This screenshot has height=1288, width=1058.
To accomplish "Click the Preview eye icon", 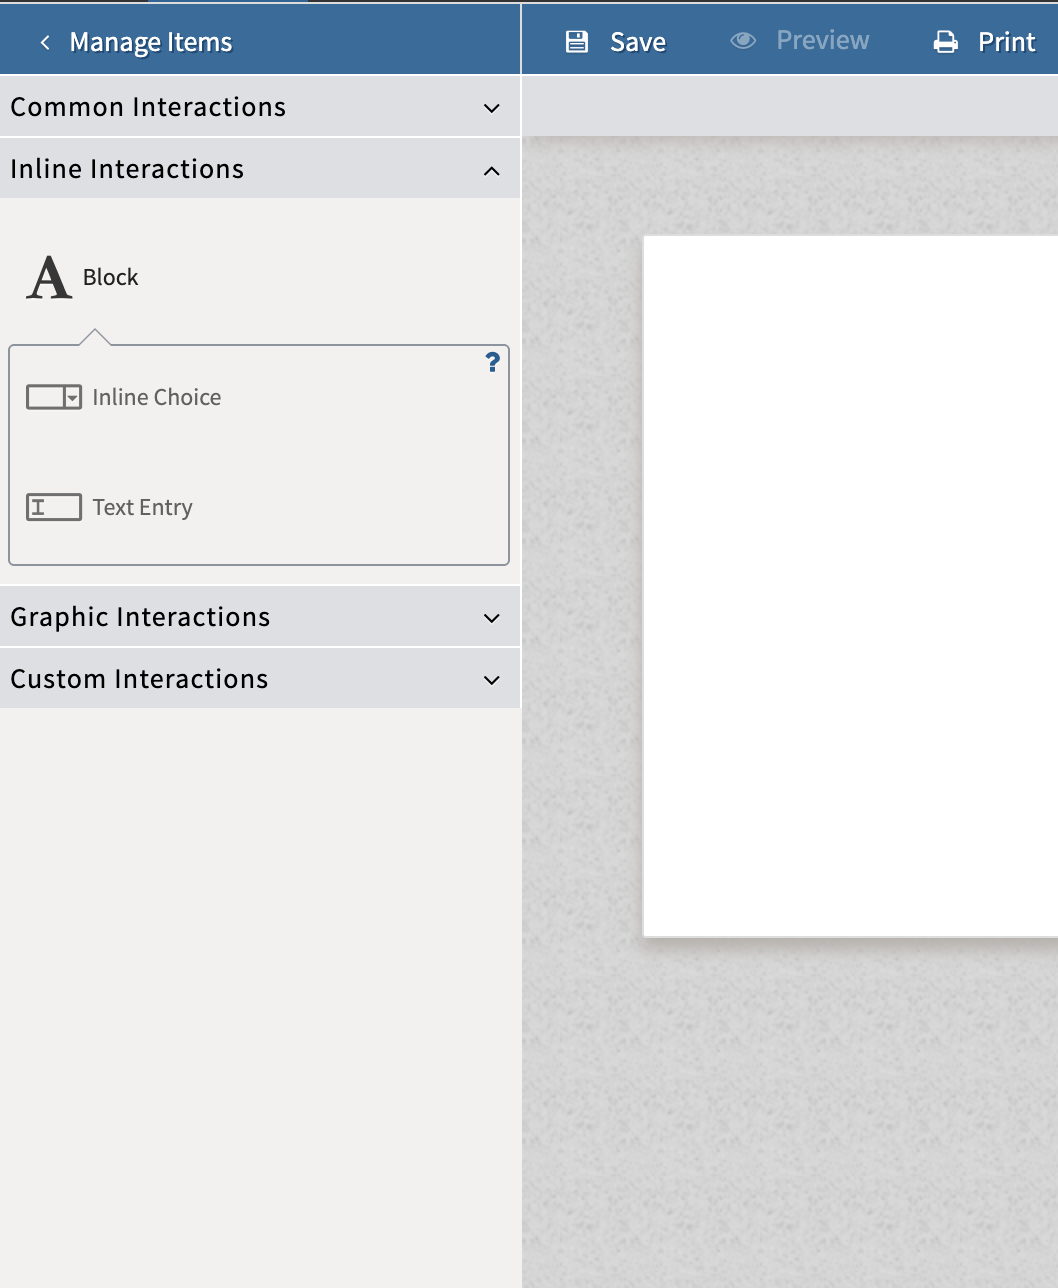I will click(x=742, y=40).
